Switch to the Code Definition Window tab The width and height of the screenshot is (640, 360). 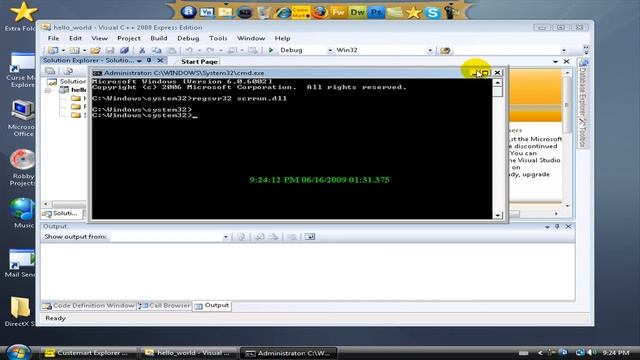(89, 306)
